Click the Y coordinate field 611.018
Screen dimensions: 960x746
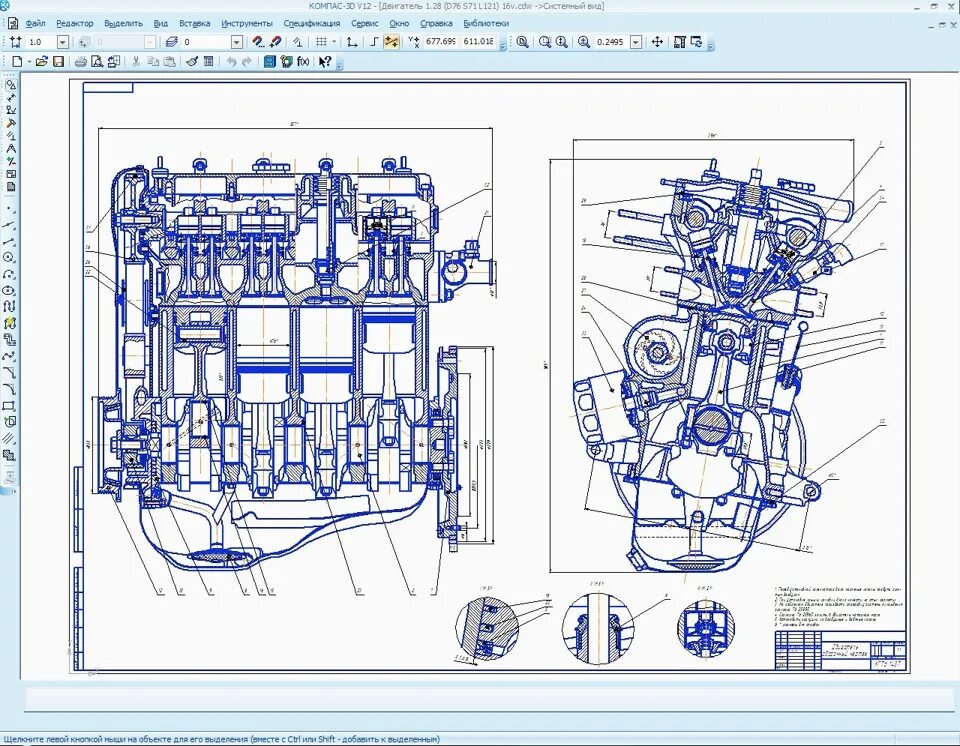pyautogui.click(x=479, y=42)
